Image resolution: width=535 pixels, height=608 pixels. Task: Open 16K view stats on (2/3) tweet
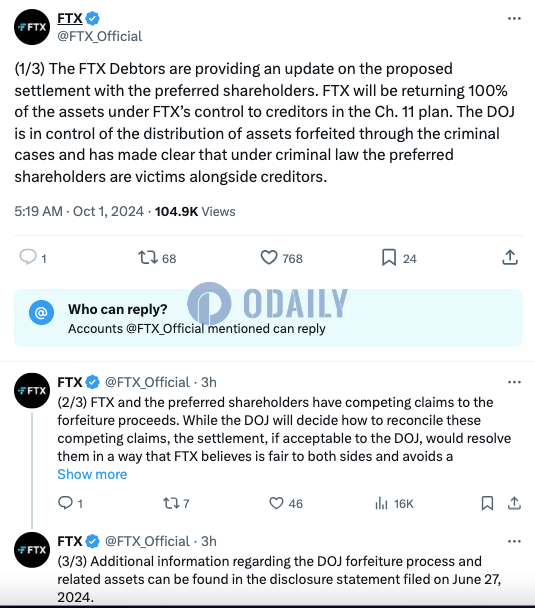click(x=394, y=504)
